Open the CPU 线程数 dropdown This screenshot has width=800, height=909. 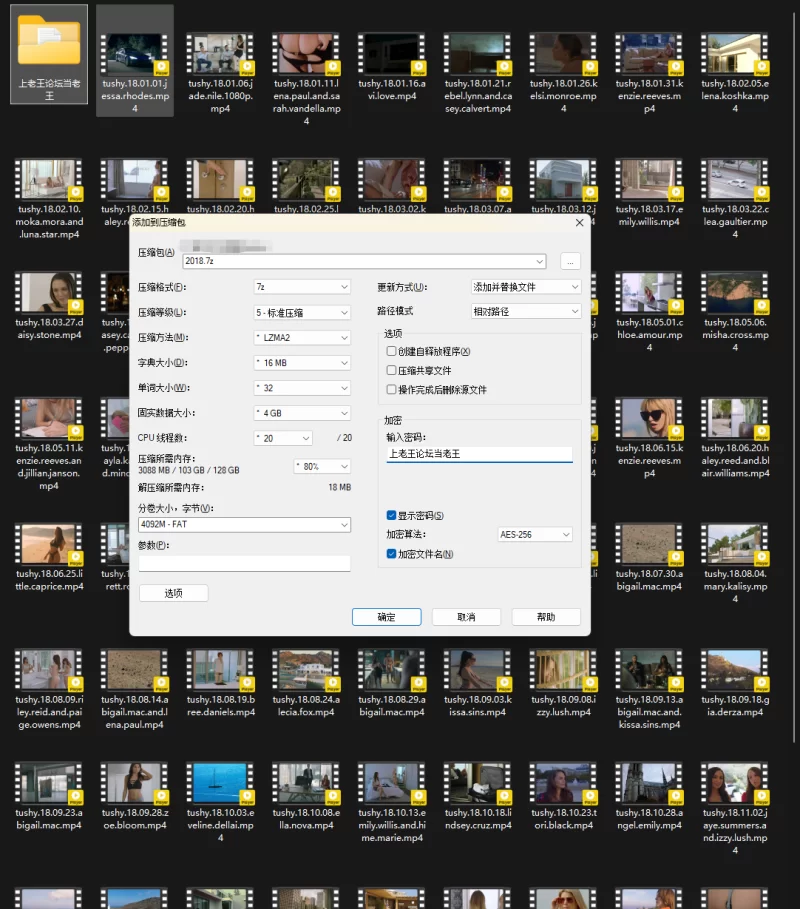(x=283, y=438)
